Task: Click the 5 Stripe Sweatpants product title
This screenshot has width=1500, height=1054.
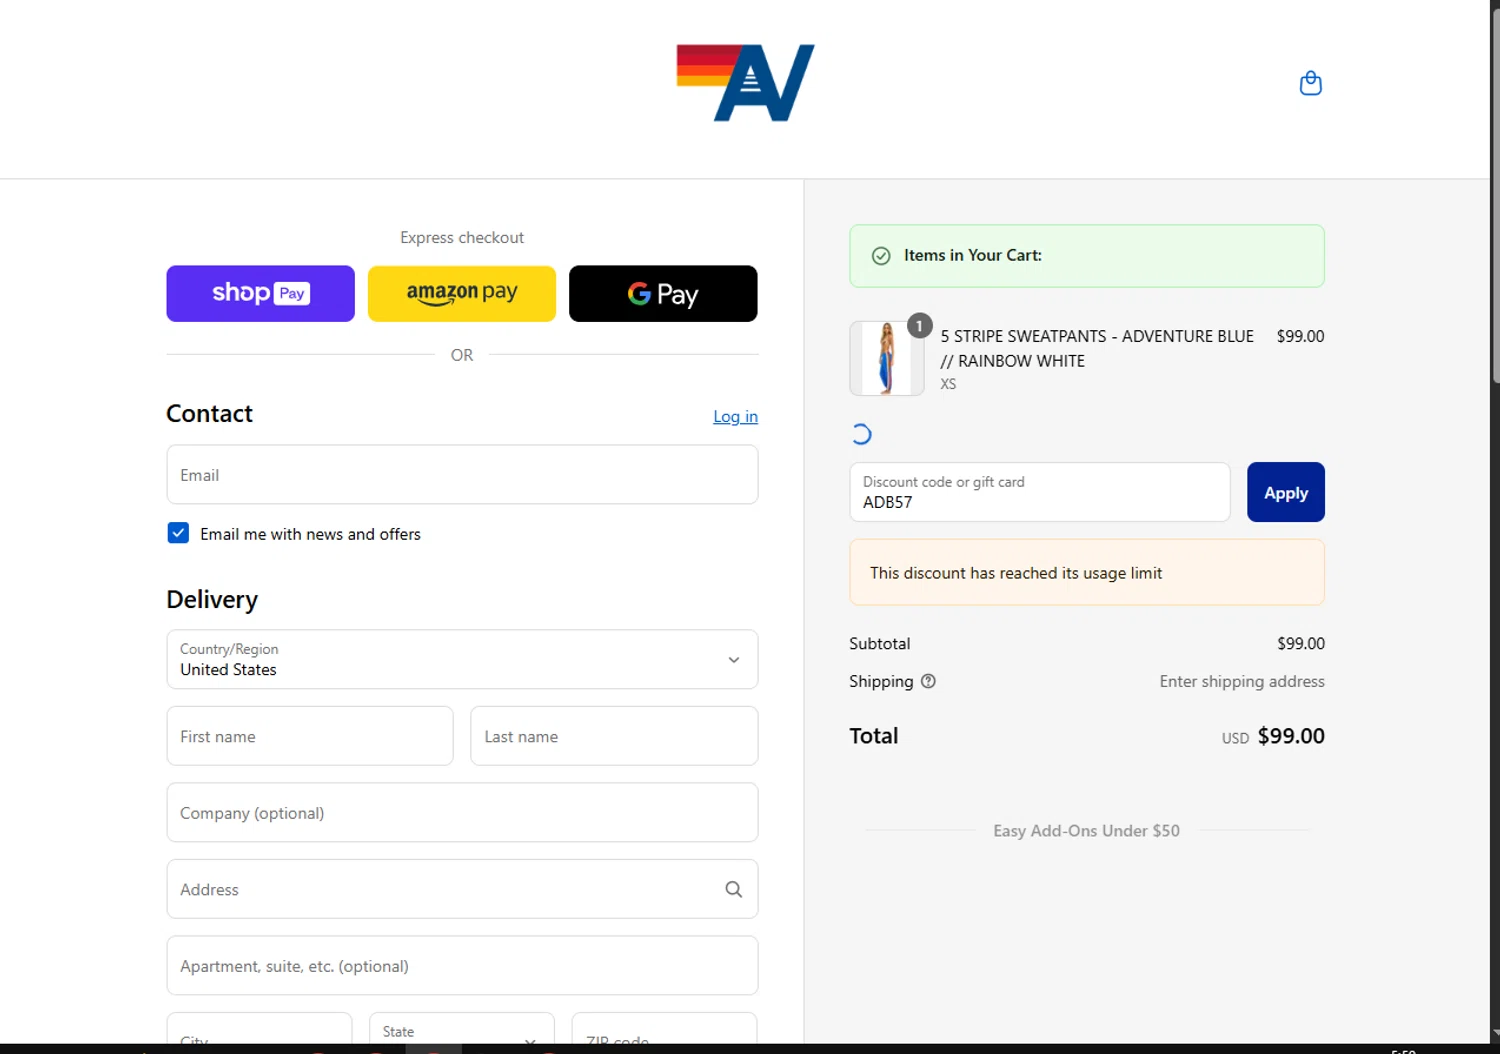Action: [x=1097, y=348]
